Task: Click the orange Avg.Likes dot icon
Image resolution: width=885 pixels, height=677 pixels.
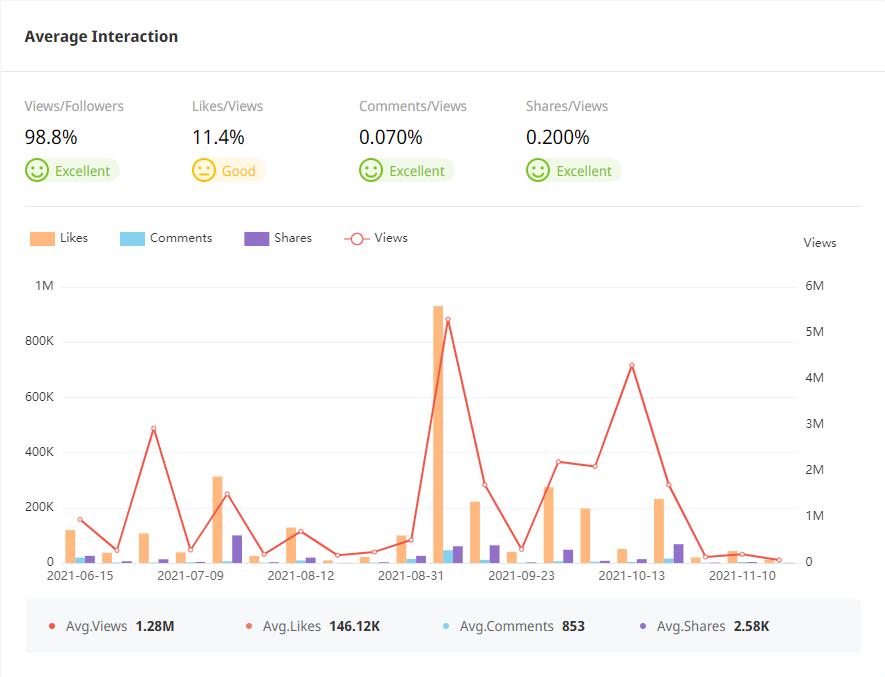Action: (249, 627)
